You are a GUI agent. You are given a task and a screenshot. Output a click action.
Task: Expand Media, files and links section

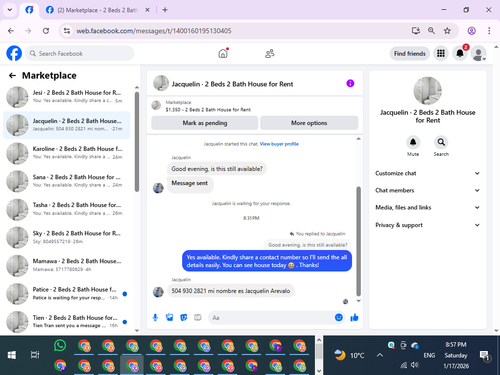tap(427, 207)
